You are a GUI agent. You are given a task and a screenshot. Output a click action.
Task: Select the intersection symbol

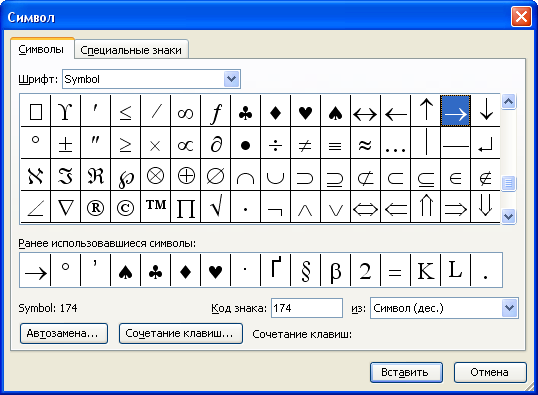click(246, 175)
